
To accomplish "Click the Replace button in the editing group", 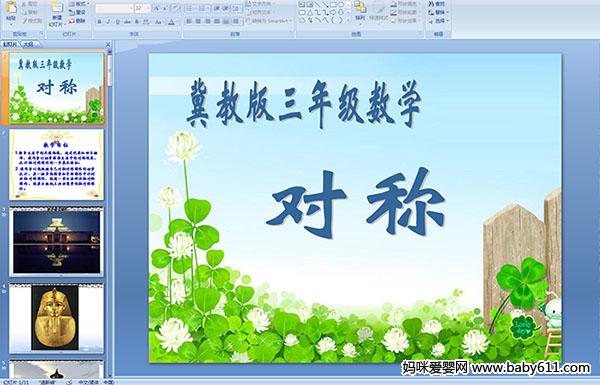I will pyautogui.click(x=436, y=12).
